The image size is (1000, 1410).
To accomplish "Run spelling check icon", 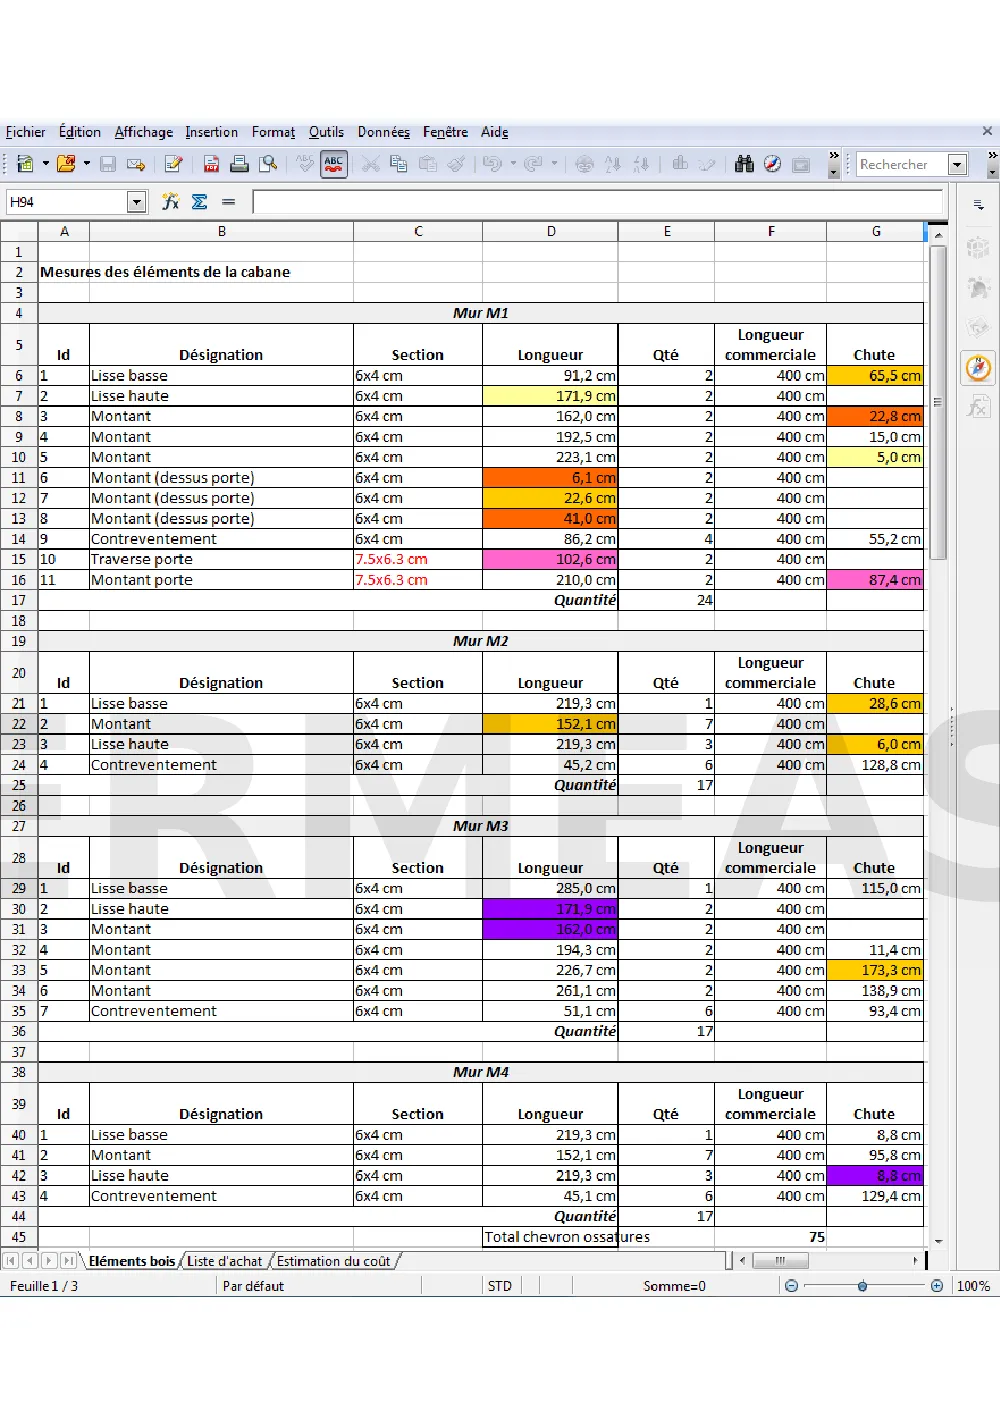I will [x=305, y=164].
